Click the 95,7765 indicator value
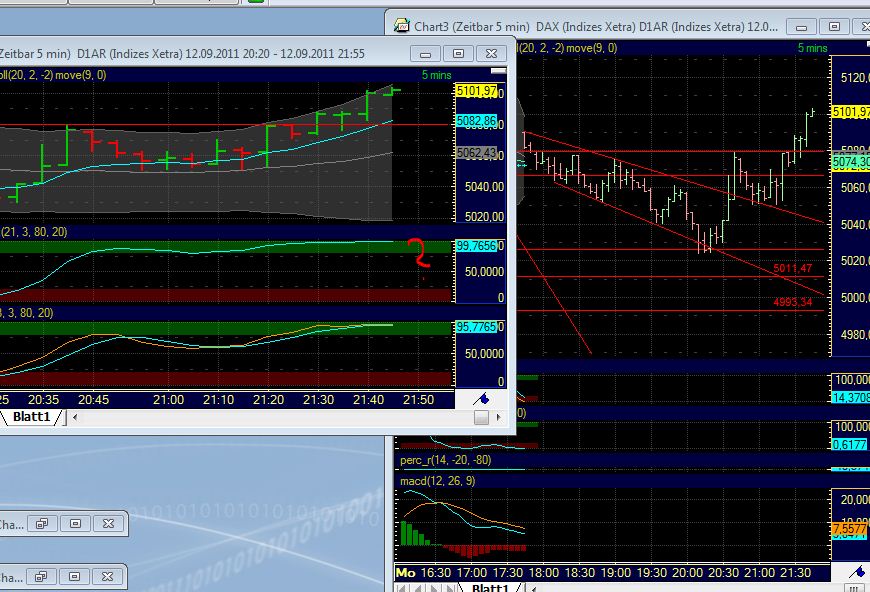The image size is (870, 592). 477,327
